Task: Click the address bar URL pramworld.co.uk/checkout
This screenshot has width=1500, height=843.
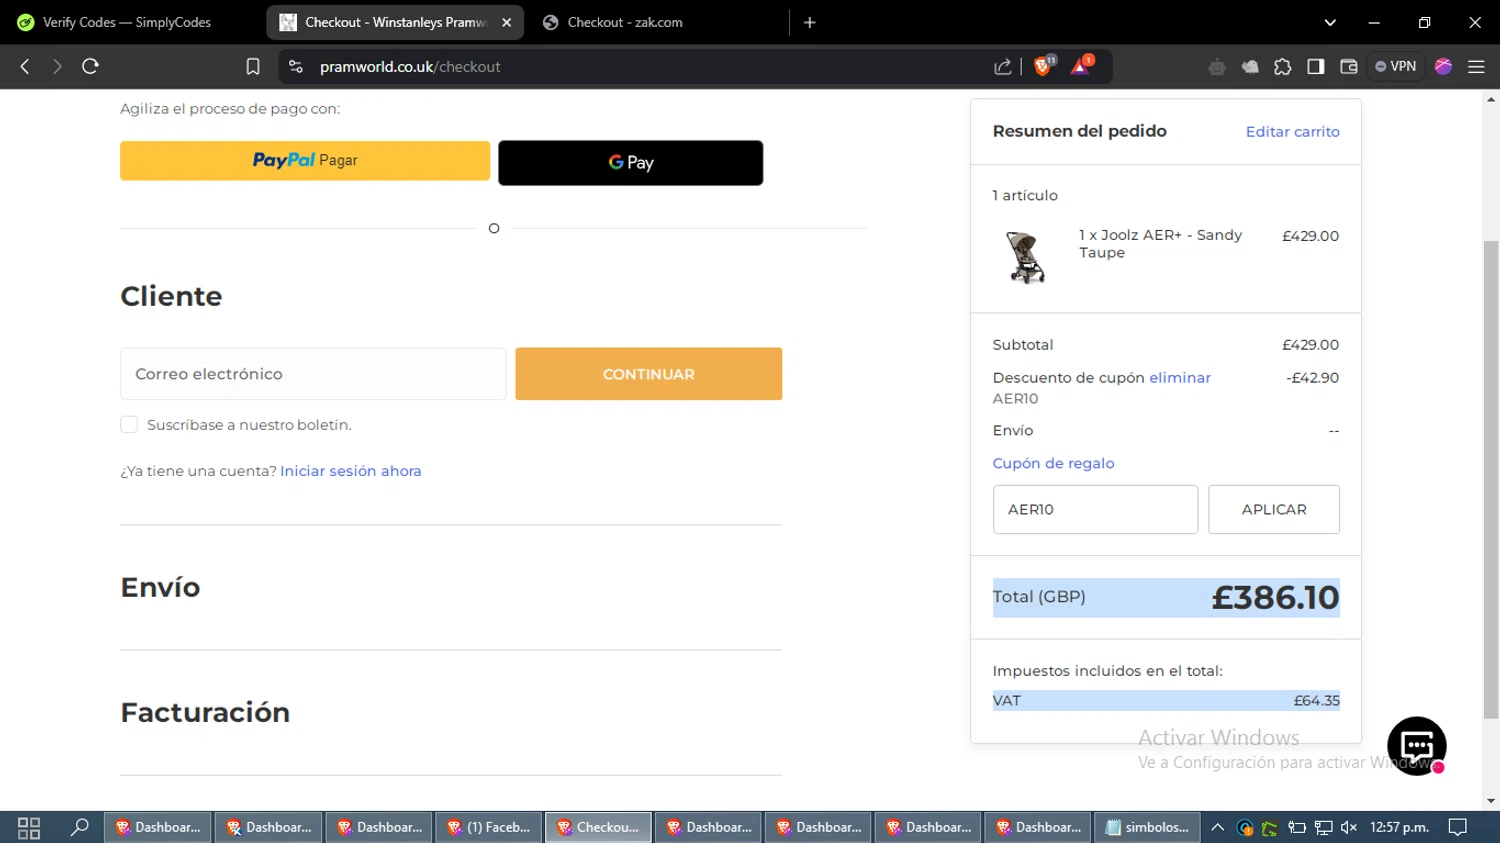Action: (x=410, y=67)
